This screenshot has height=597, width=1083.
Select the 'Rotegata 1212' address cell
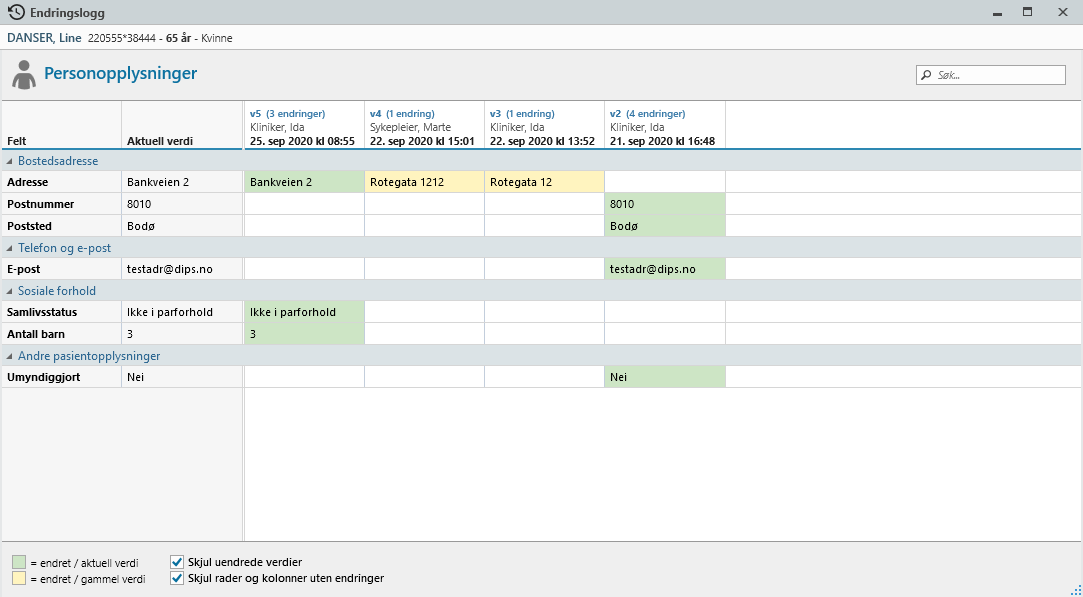[424, 182]
